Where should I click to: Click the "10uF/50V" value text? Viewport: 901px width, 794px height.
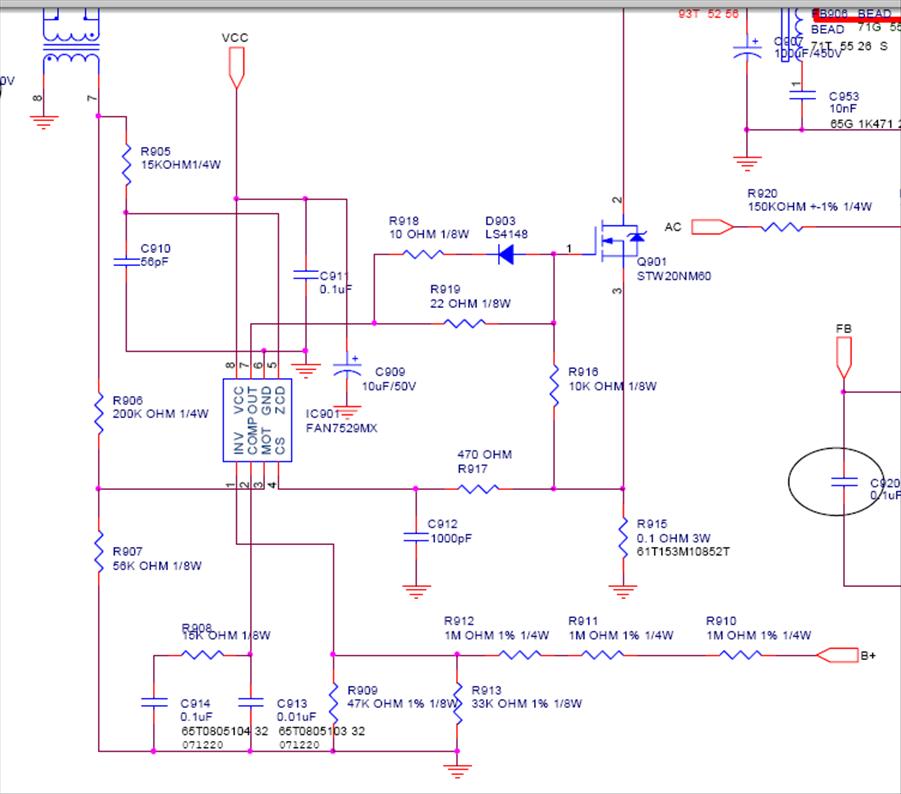pos(389,387)
